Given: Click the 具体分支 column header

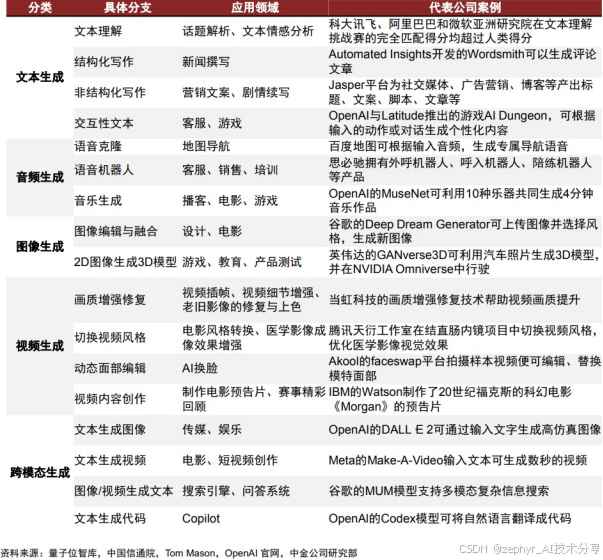Looking at the screenshot, I should coord(128,8).
